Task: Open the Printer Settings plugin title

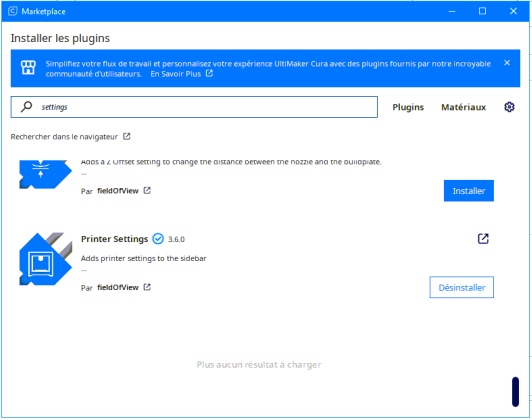Action: (114, 239)
